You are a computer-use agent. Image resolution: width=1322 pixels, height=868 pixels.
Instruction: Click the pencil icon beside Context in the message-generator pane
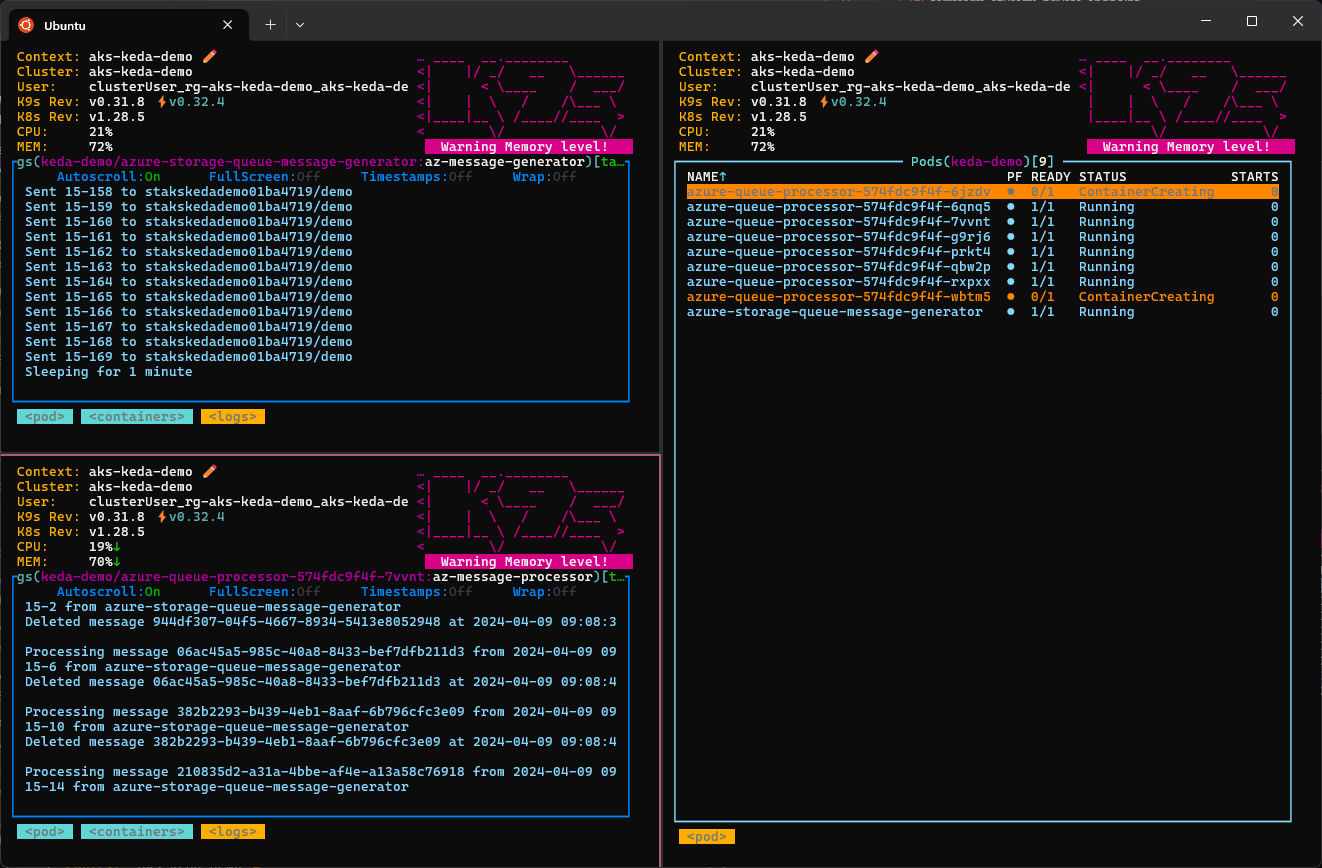pos(209,57)
